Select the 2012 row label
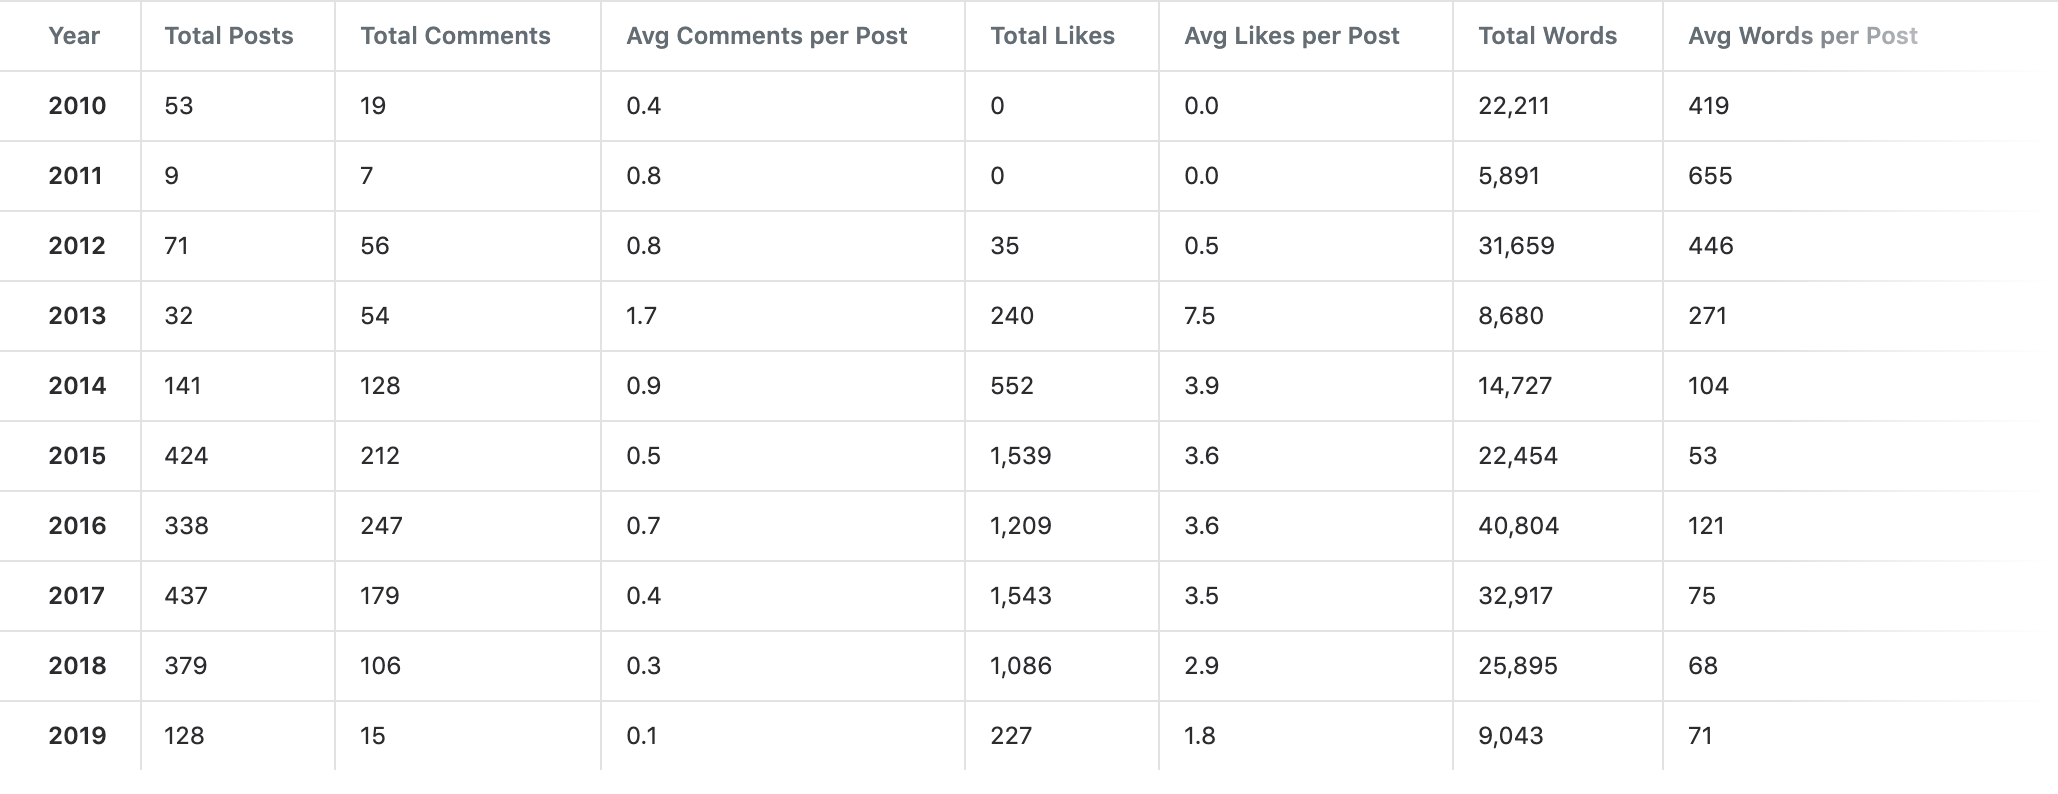Image resolution: width=2058 pixels, height=794 pixels. pyautogui.click(x=77, y=246)
